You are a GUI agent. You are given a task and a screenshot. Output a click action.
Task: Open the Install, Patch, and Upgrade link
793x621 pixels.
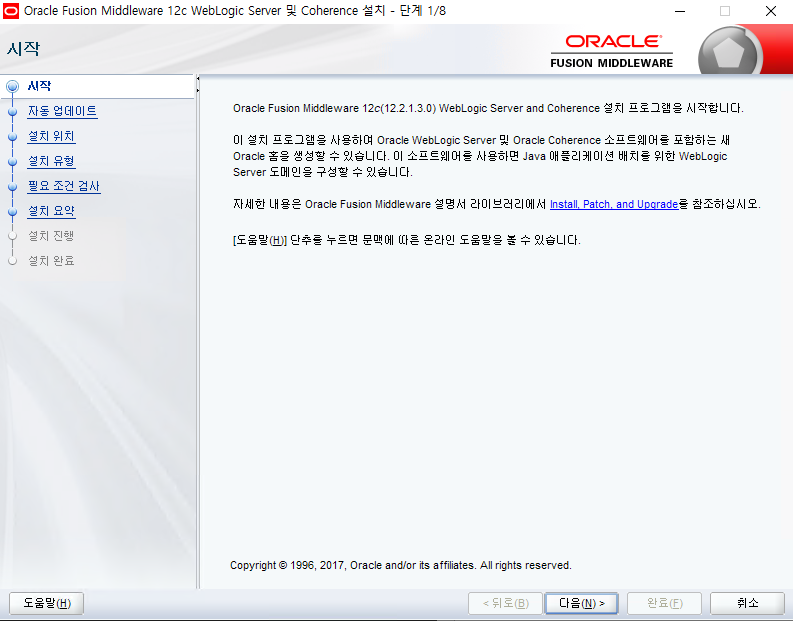614,204
